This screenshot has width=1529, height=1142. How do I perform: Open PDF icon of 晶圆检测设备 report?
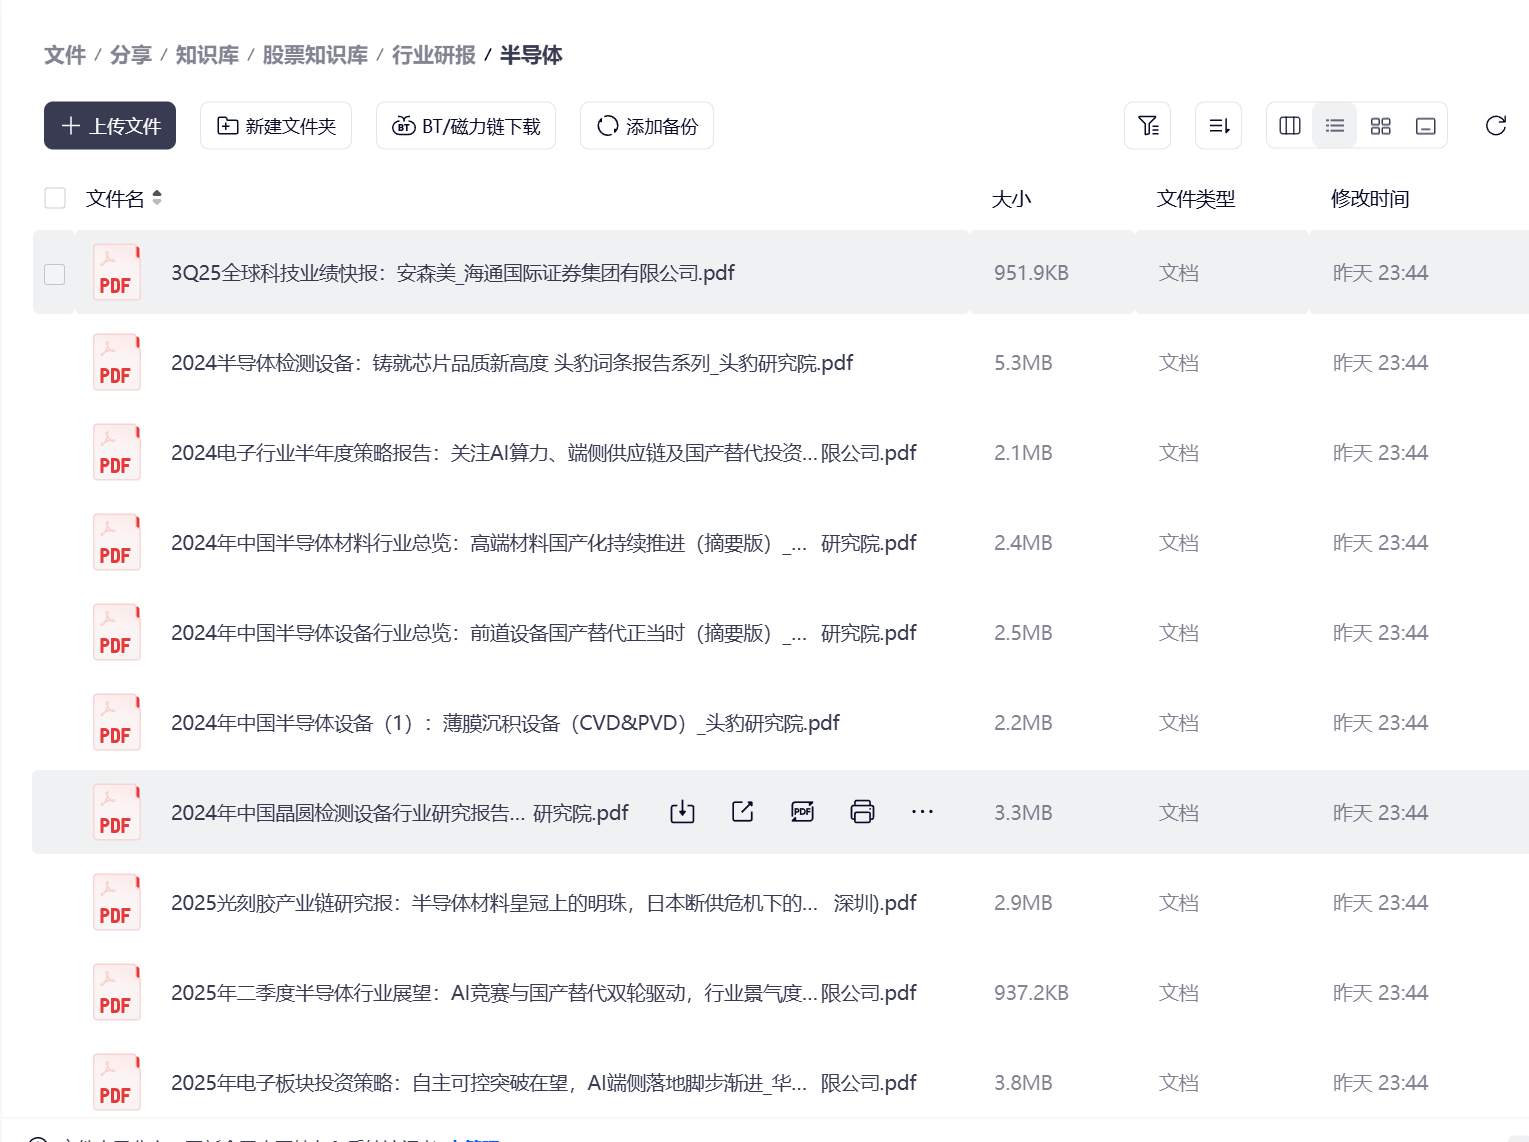[117, 813]
